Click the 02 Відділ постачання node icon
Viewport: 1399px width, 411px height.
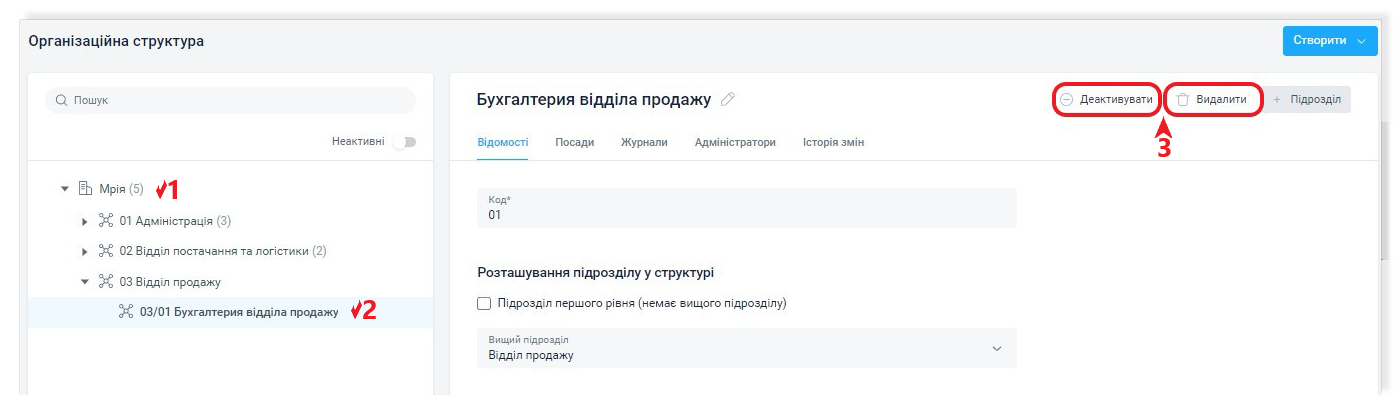point(106,251)
